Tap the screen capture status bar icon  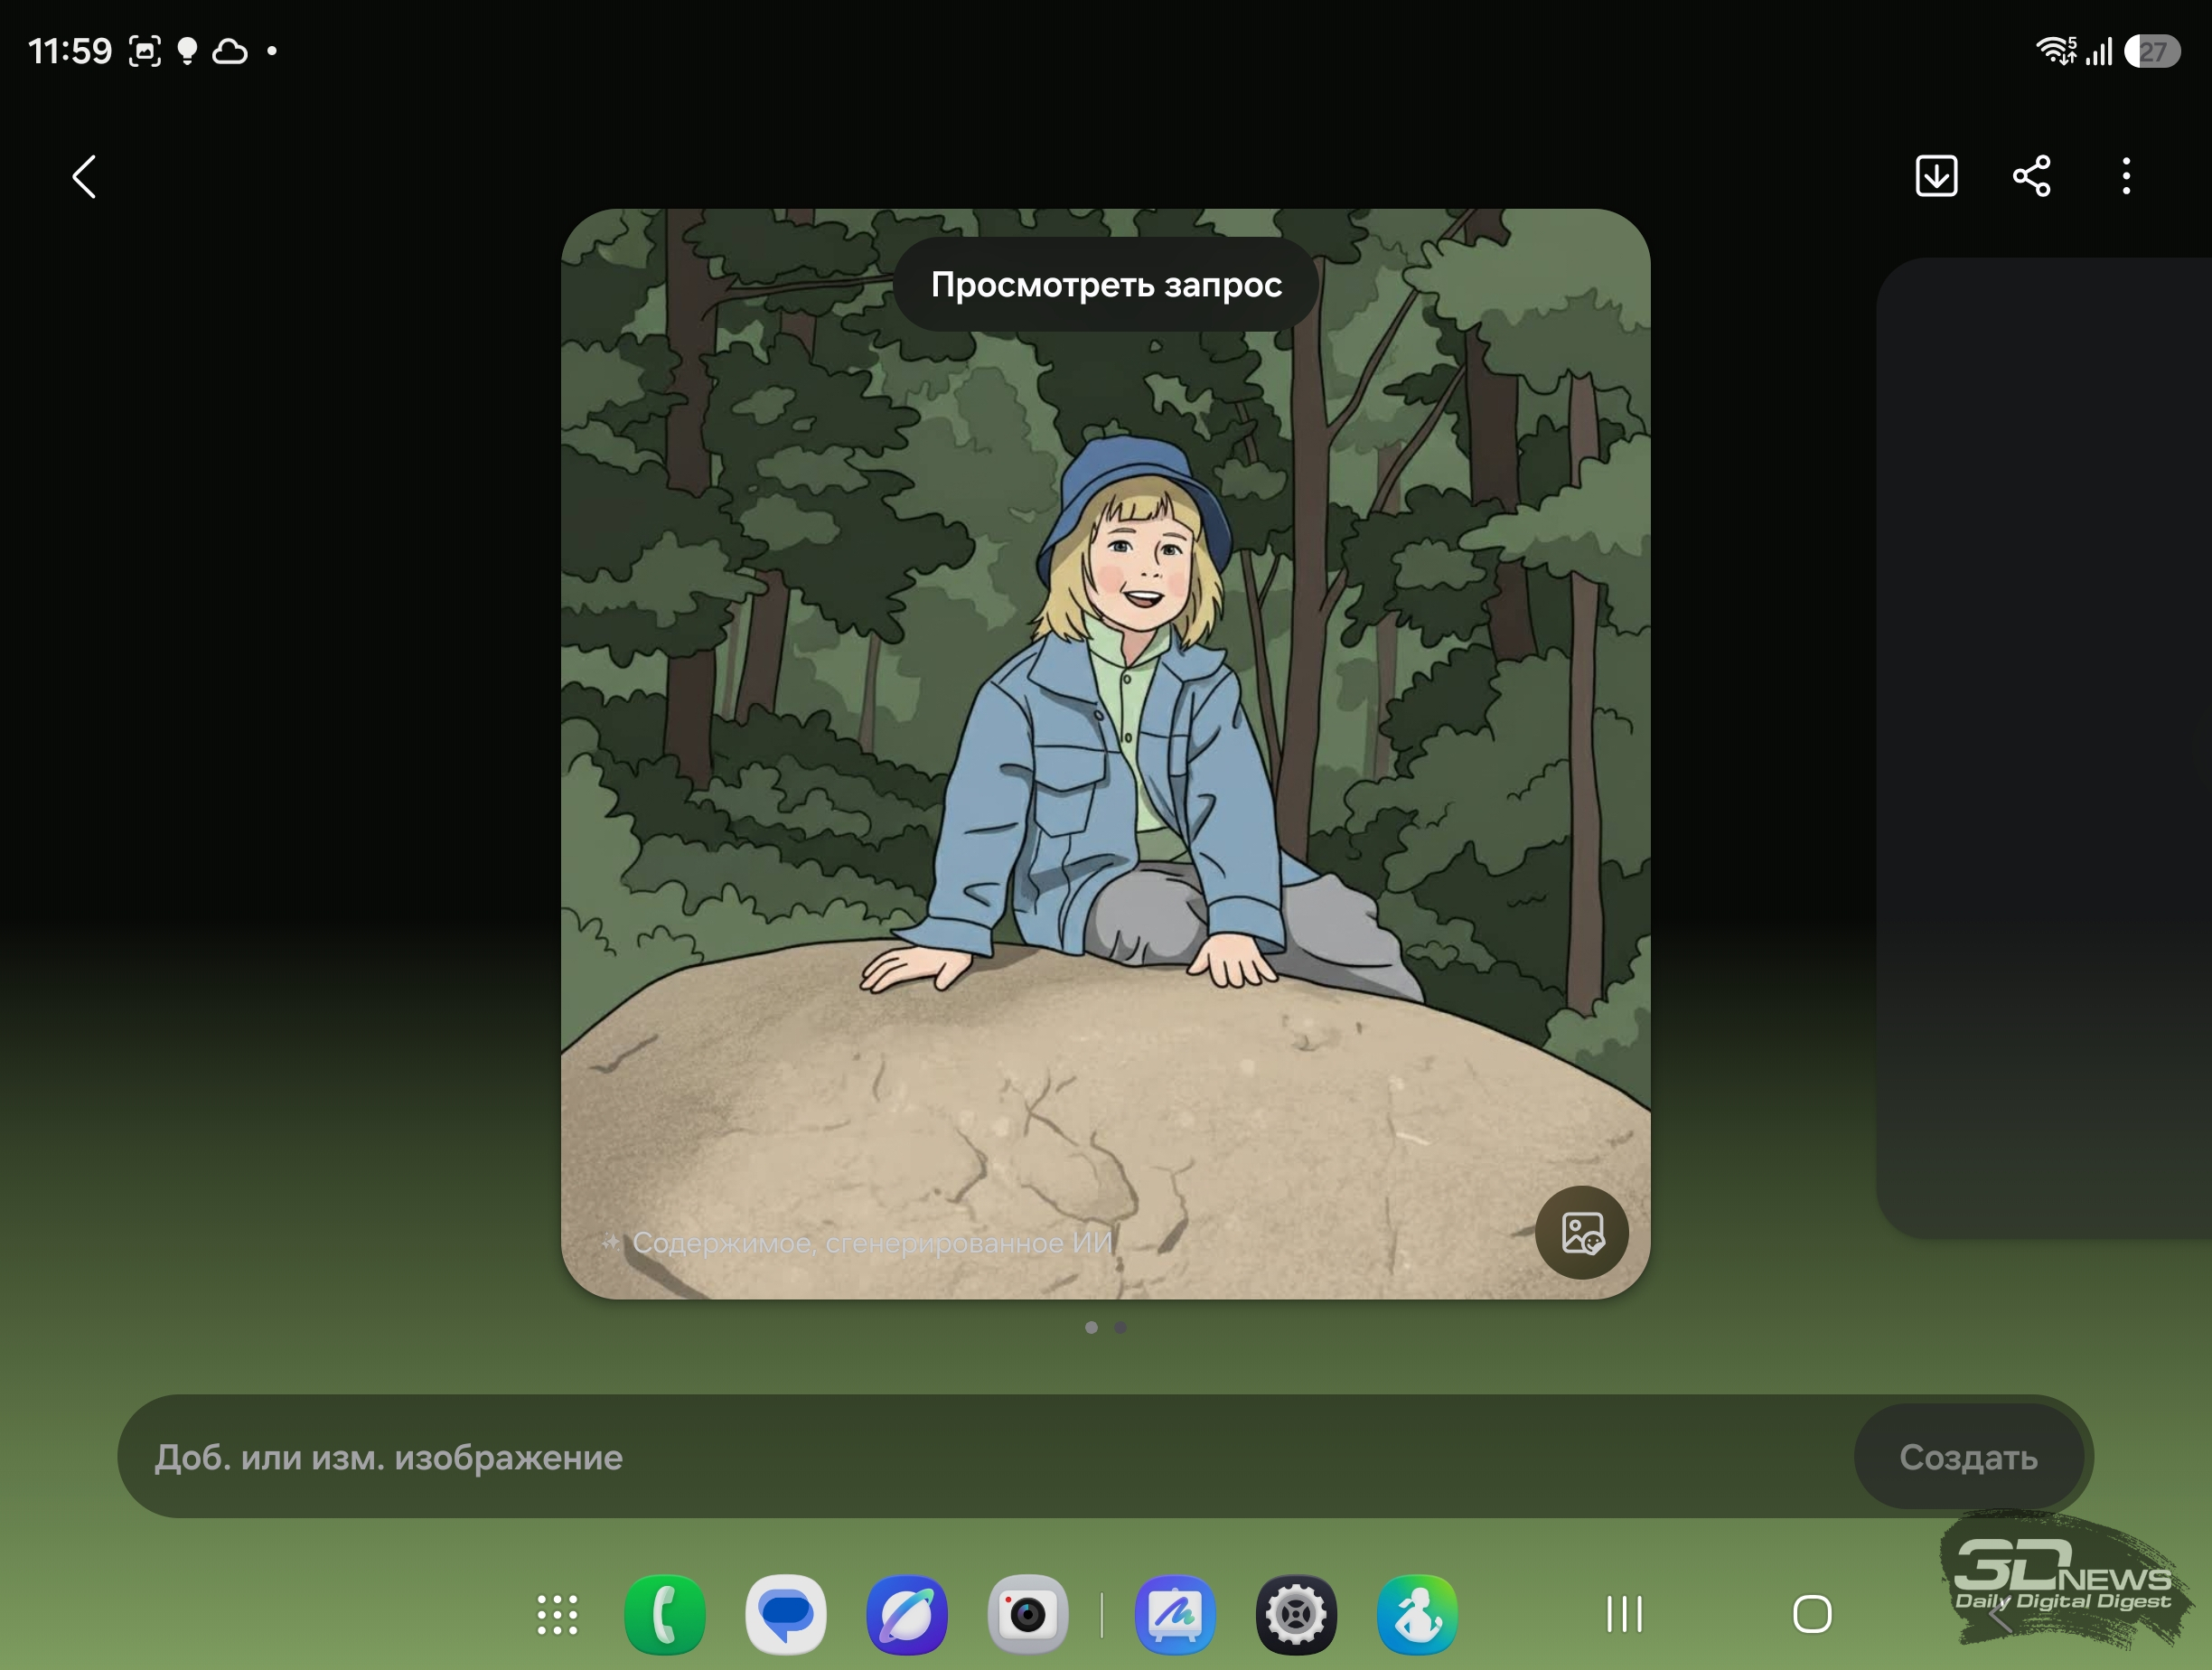(145, 51)
